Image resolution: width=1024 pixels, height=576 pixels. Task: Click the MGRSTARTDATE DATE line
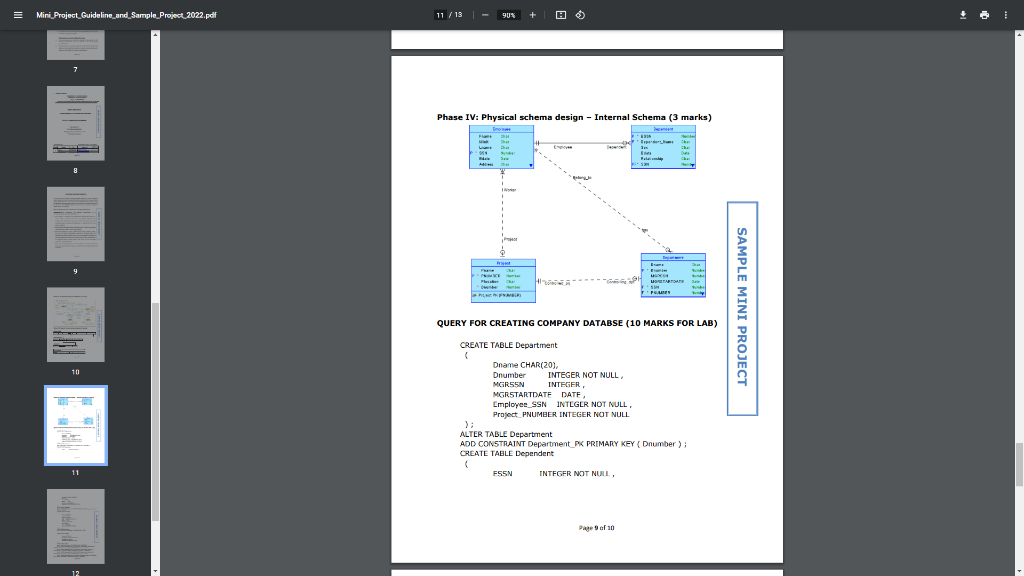[x=539, y=394]
